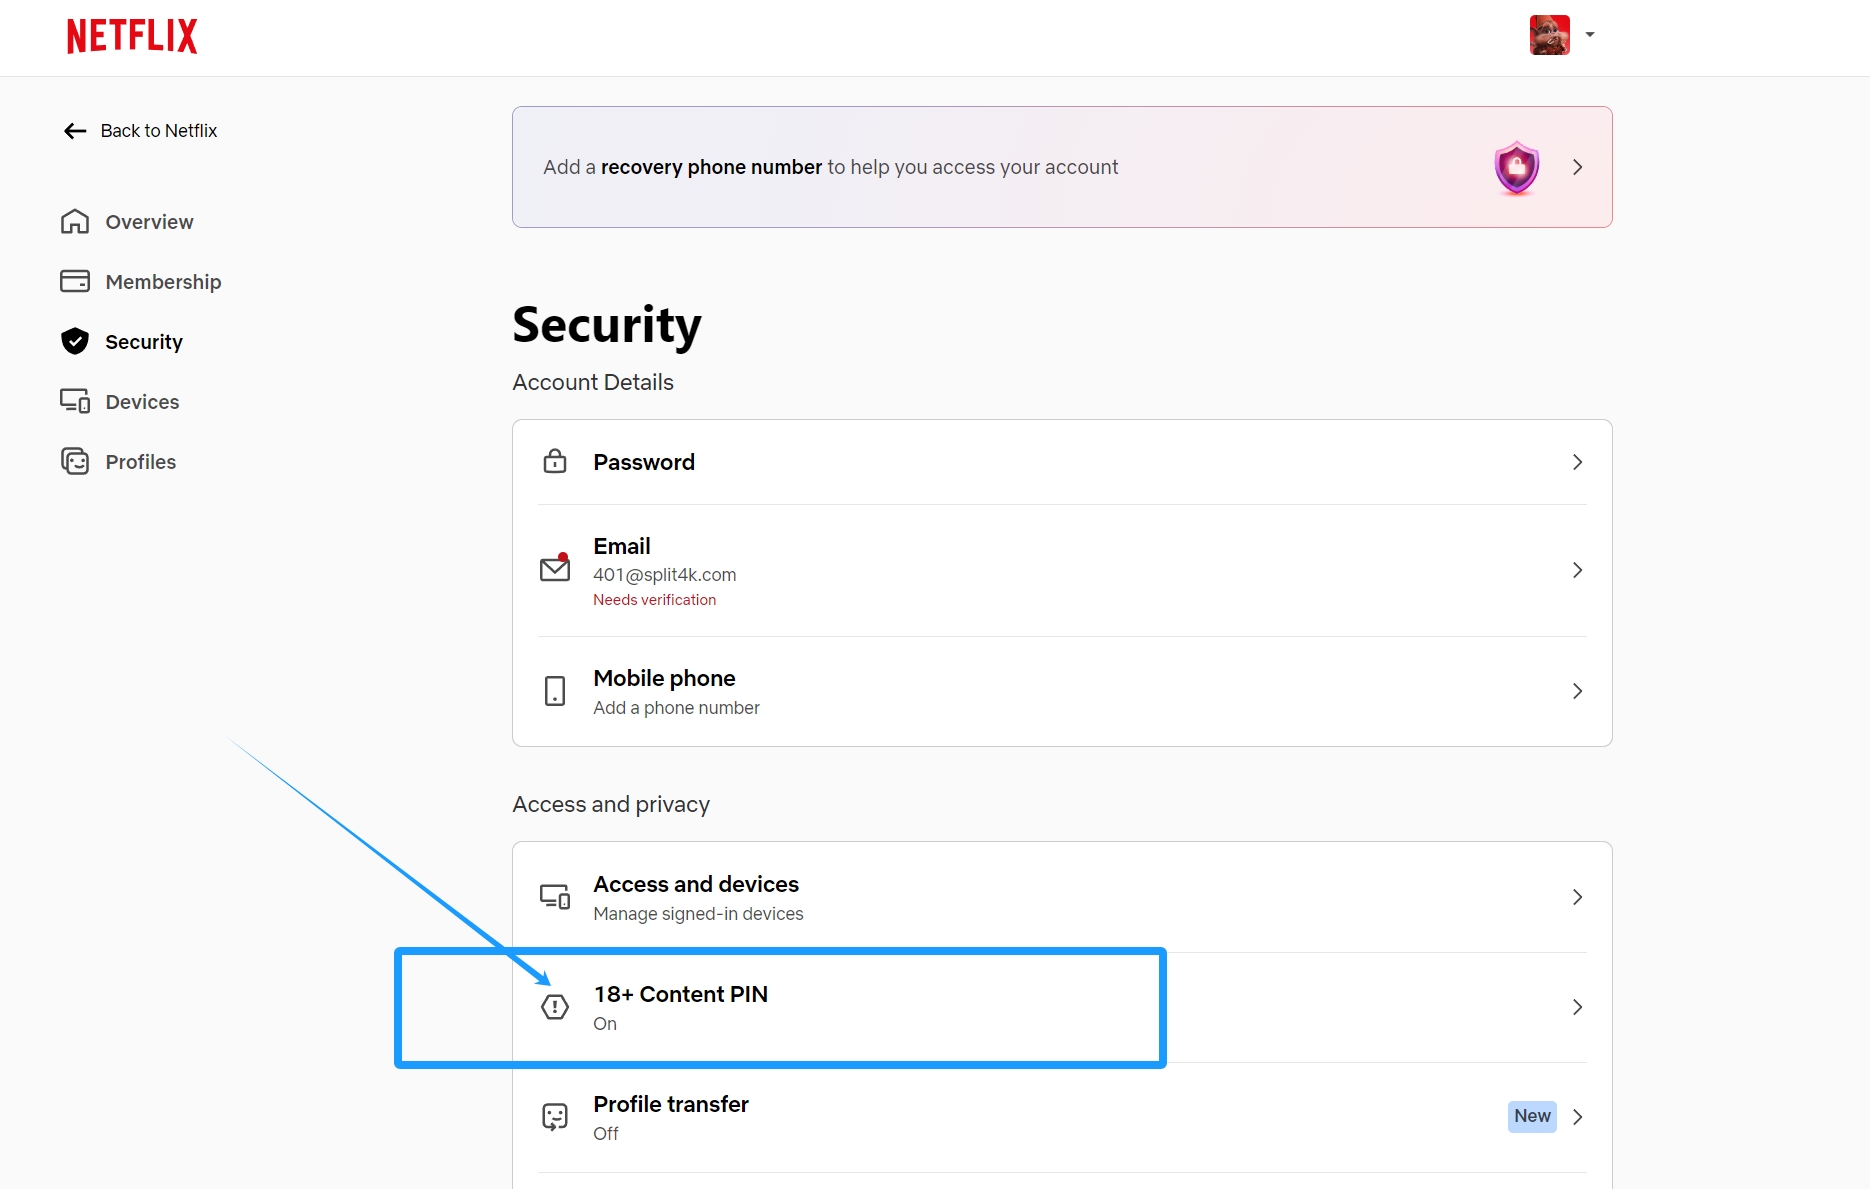Open Profile transfer New badge
The width and height of the screenshot is (1870, 1189).
1532,1116
